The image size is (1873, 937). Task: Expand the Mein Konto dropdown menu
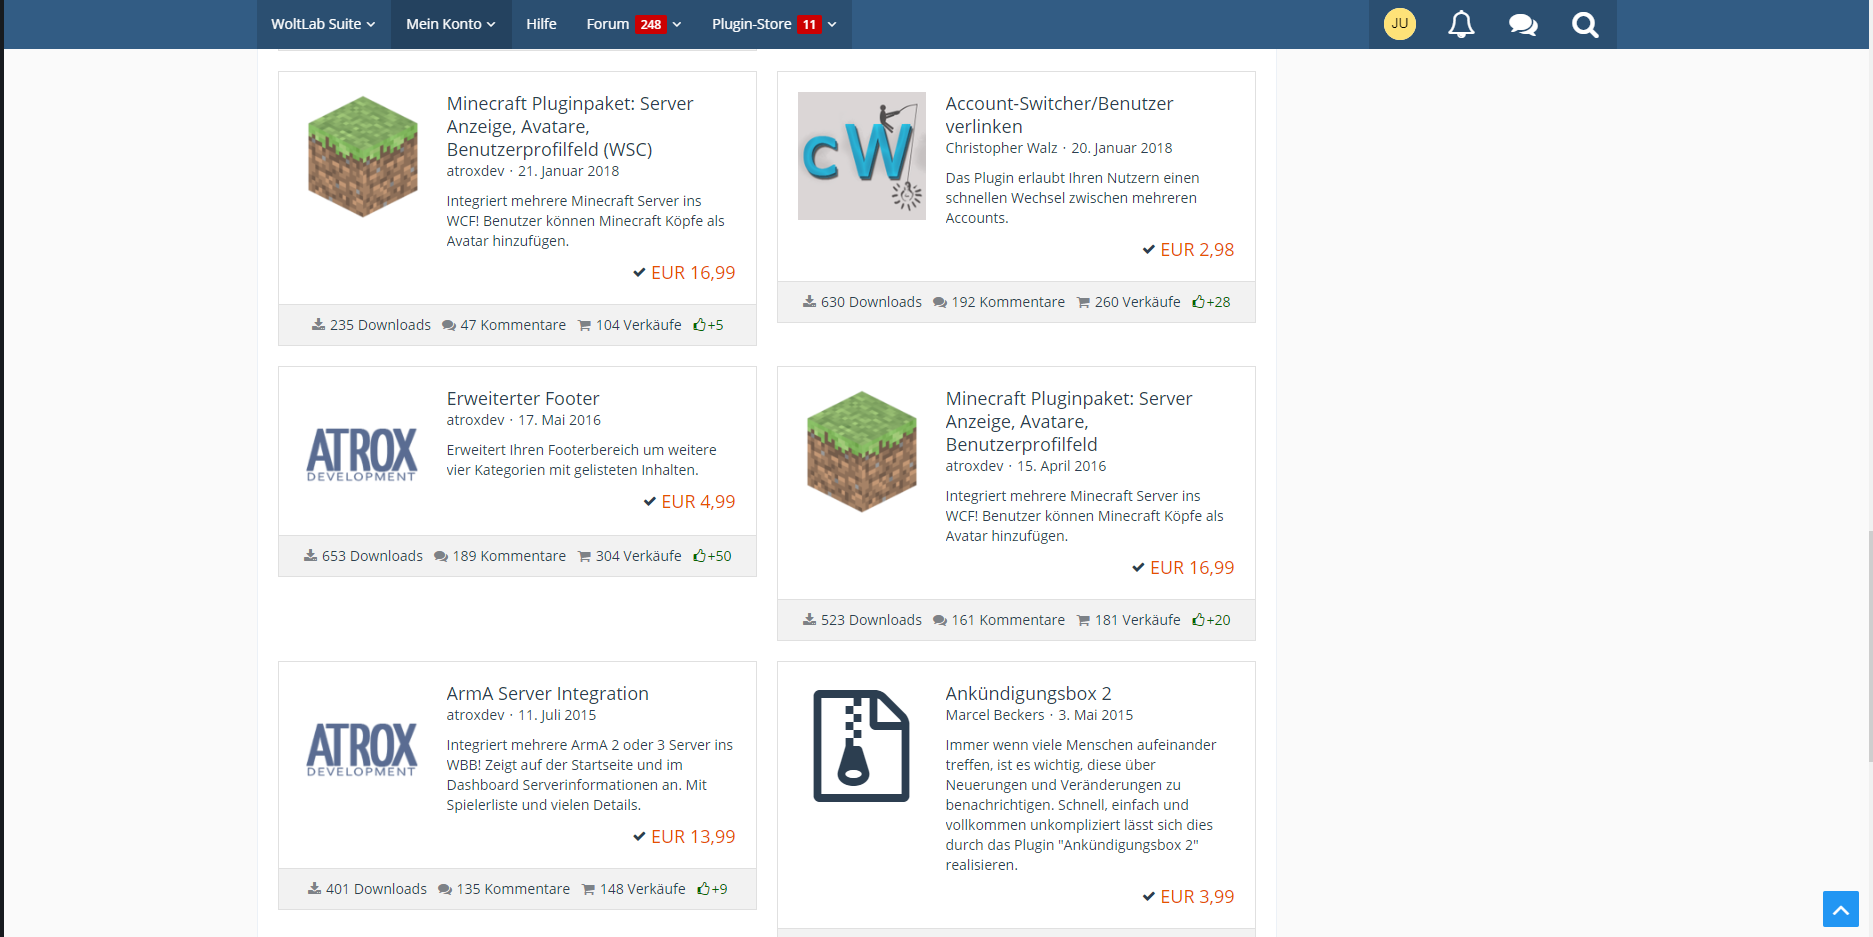point(450,24)
